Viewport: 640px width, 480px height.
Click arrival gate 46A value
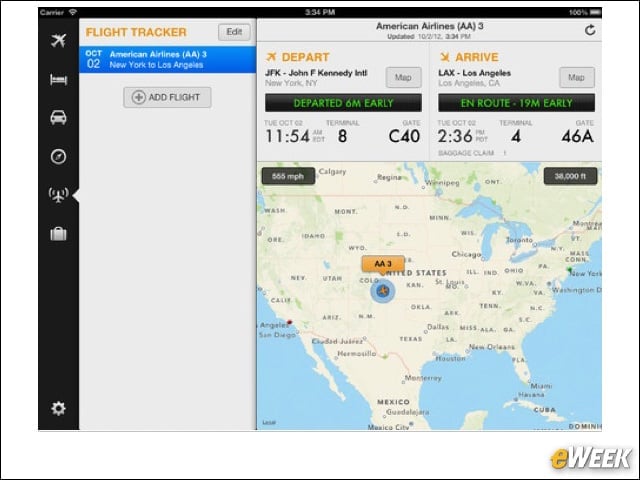[578, 136]
